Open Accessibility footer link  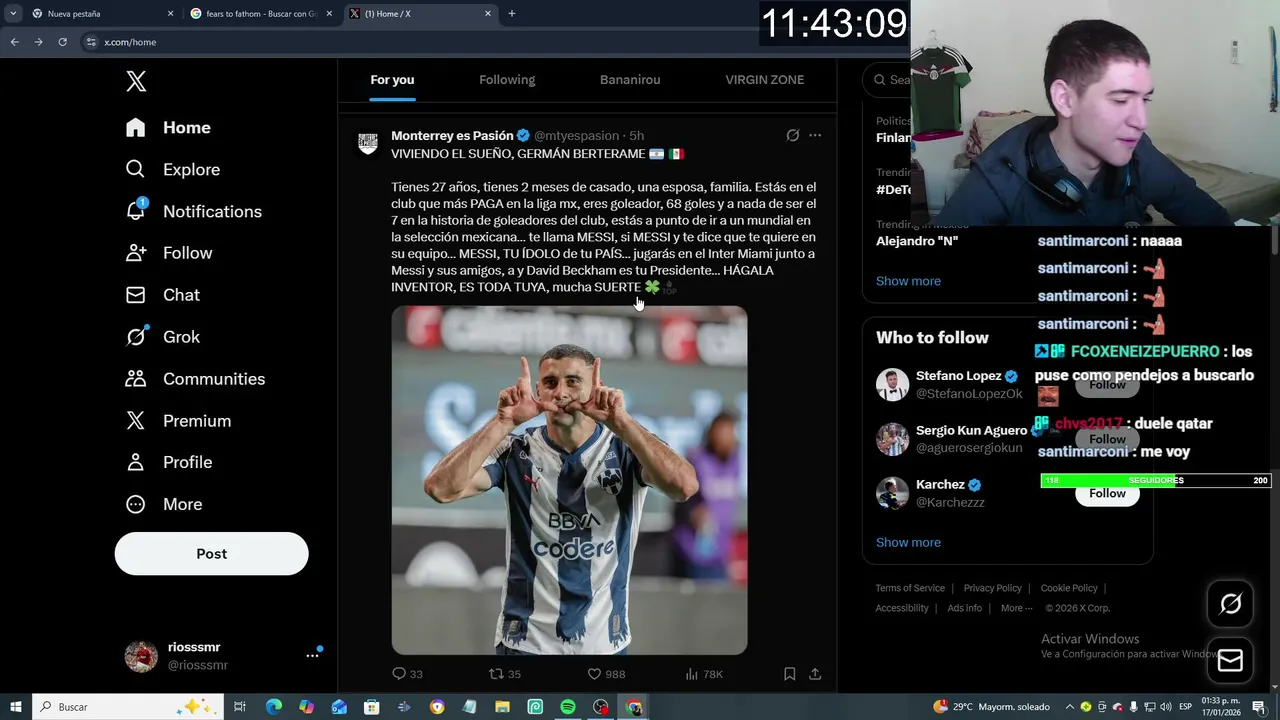pos(902,608)
